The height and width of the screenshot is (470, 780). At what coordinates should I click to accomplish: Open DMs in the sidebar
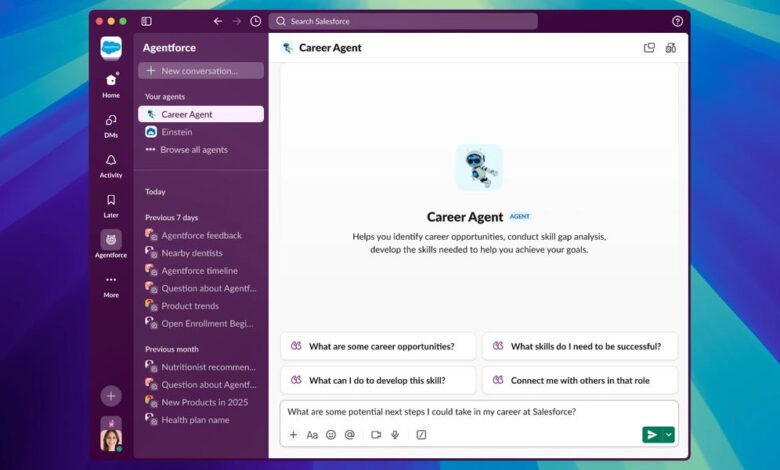point(111,126)
